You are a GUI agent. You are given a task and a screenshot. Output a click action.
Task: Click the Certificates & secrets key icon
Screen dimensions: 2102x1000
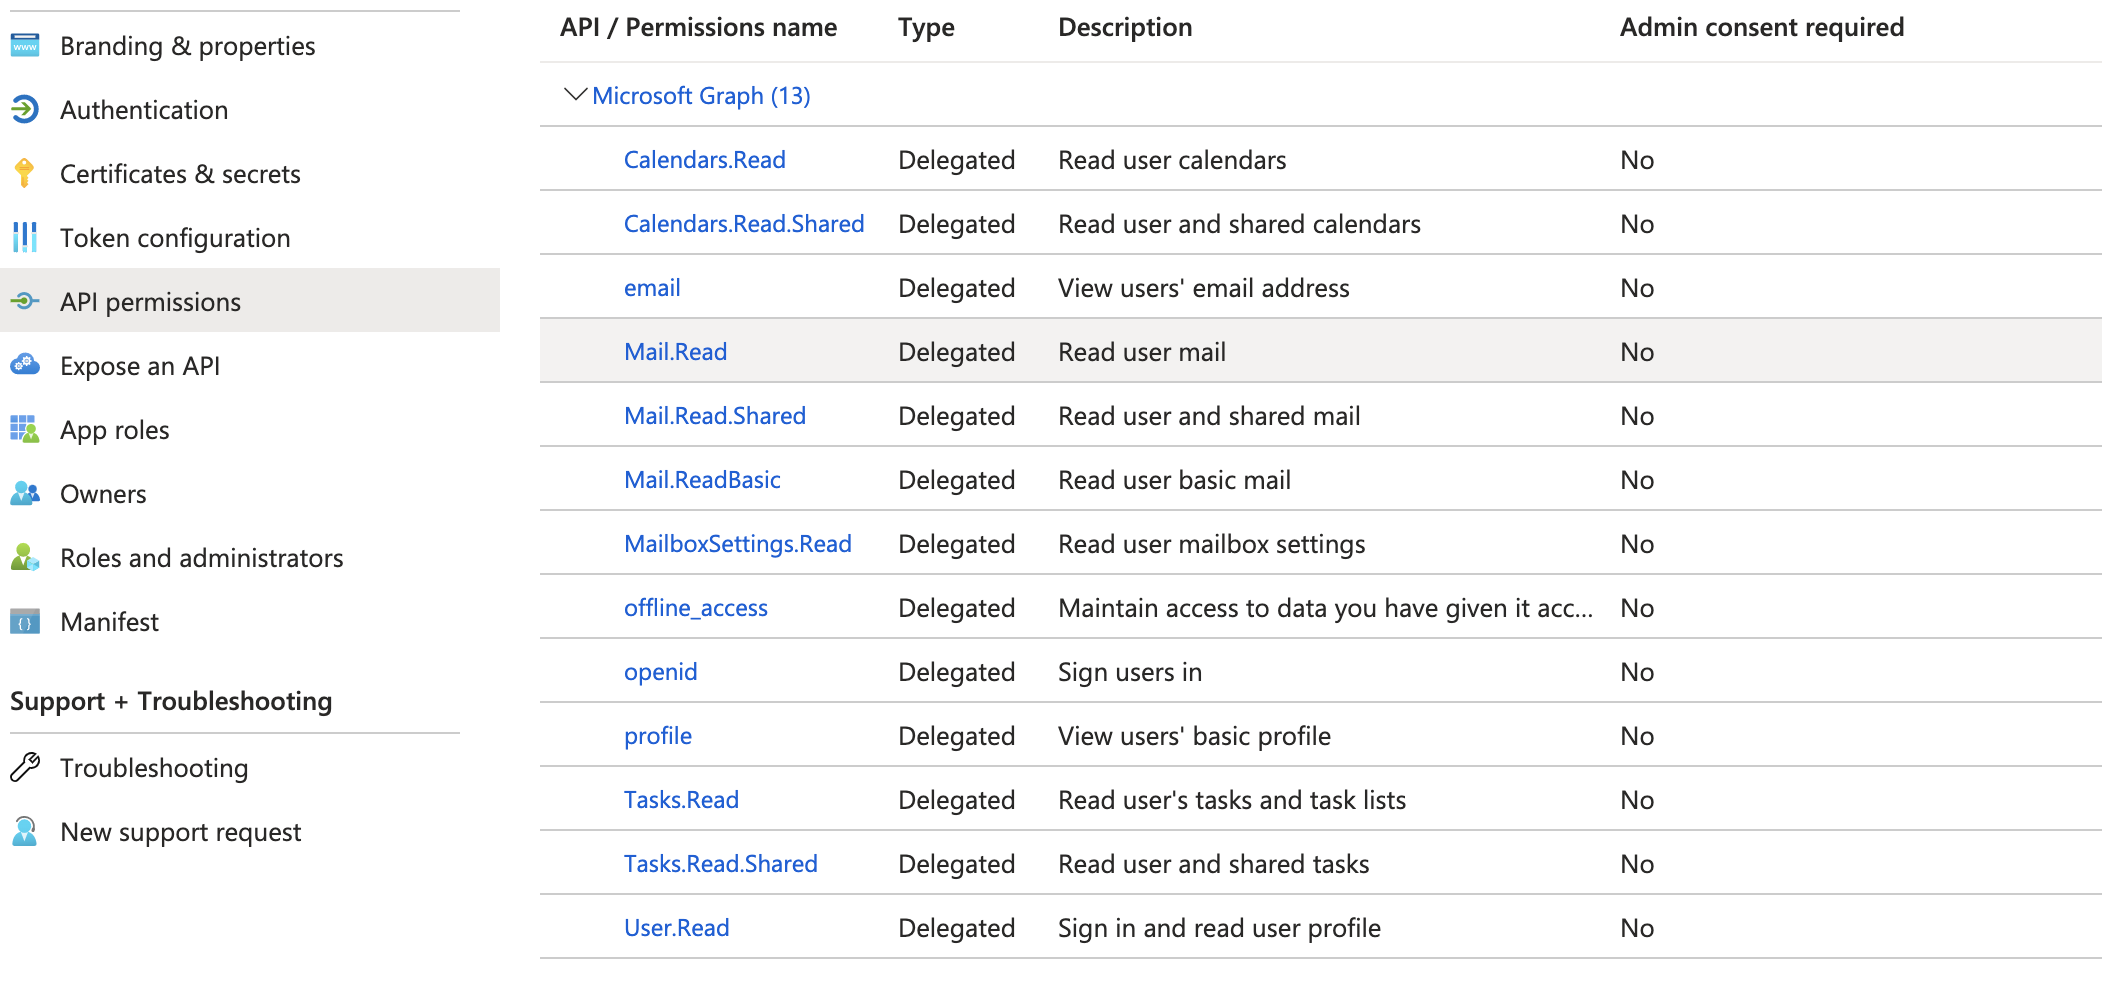tap(25, 173)
